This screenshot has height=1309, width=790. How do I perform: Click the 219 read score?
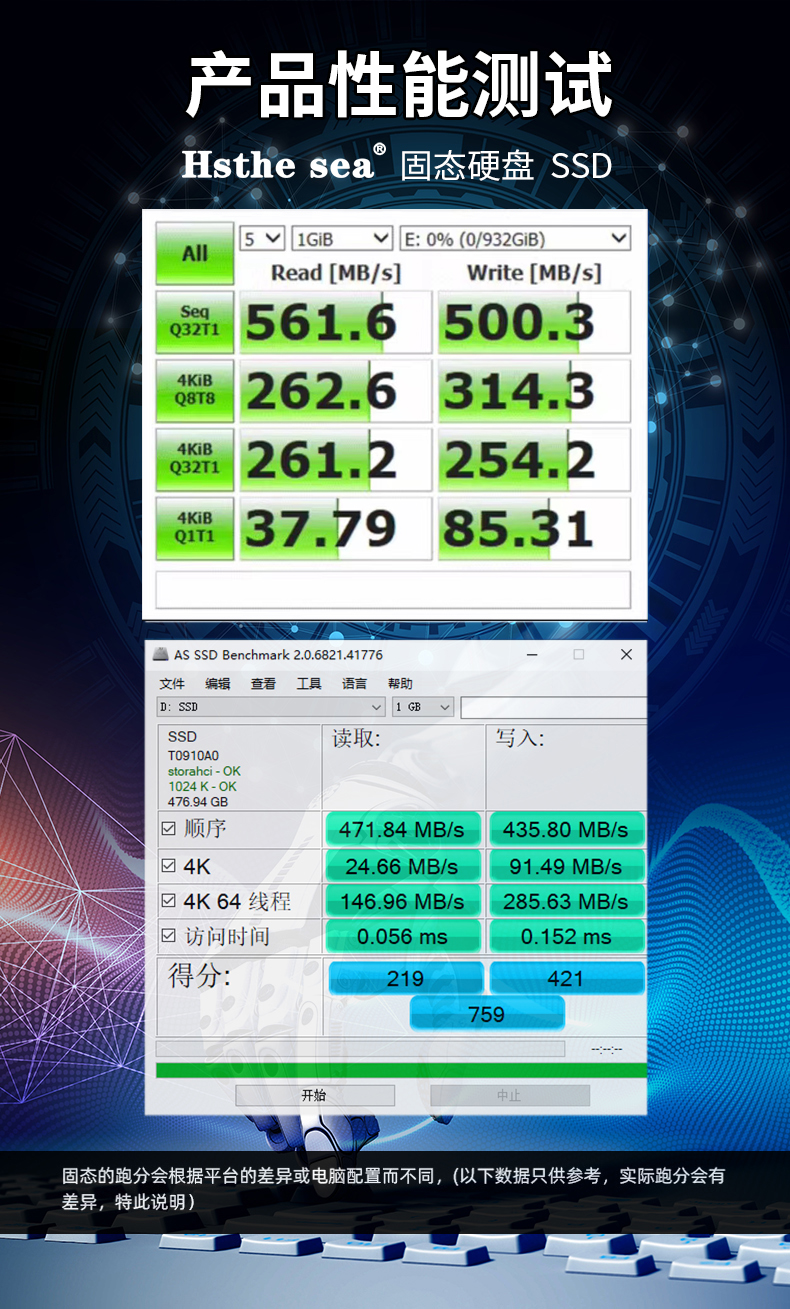405,978
